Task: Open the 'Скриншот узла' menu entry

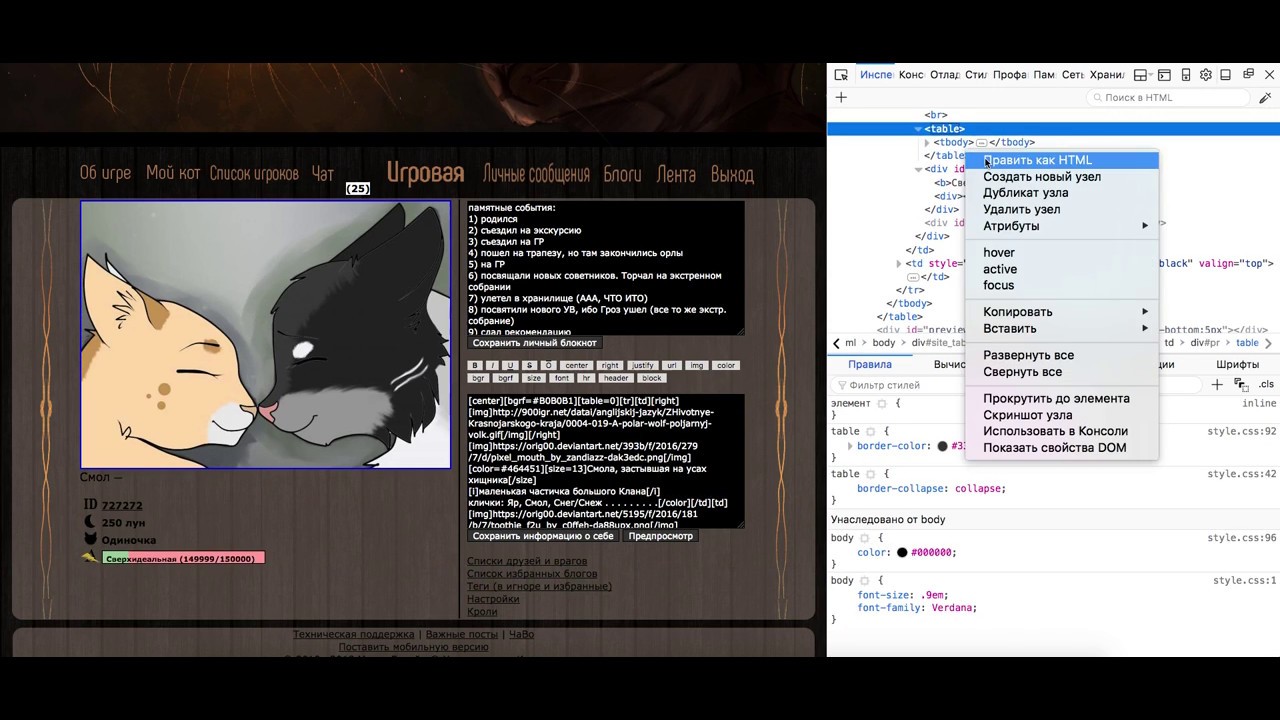Action: [1028, 415]
